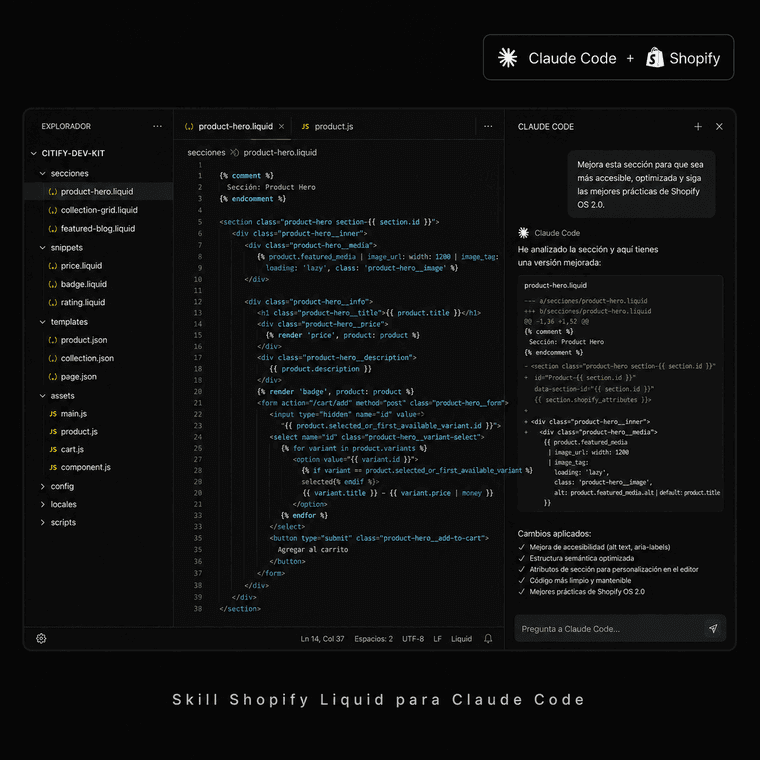Expand the config folder
Image resolution: width=760 pixels, height=760 pixels.
pos(43,486)
